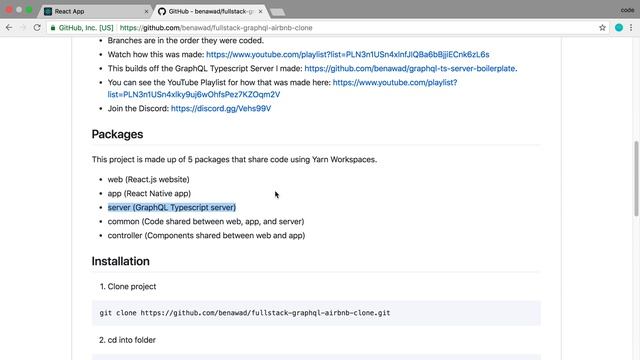Go back using browser back arrow
The width and height of the screenshot is (640, 360).
tap(9, 28)
